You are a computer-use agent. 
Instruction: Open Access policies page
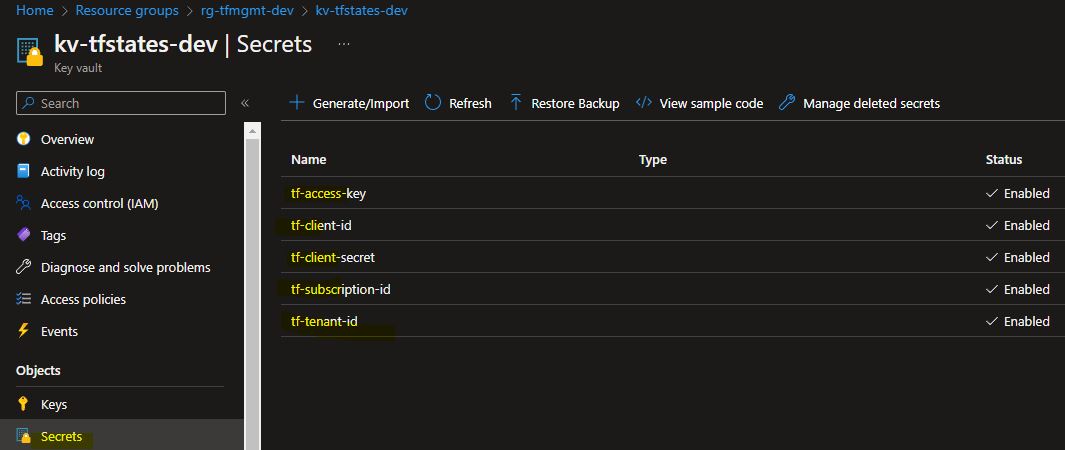coord(84,299)
